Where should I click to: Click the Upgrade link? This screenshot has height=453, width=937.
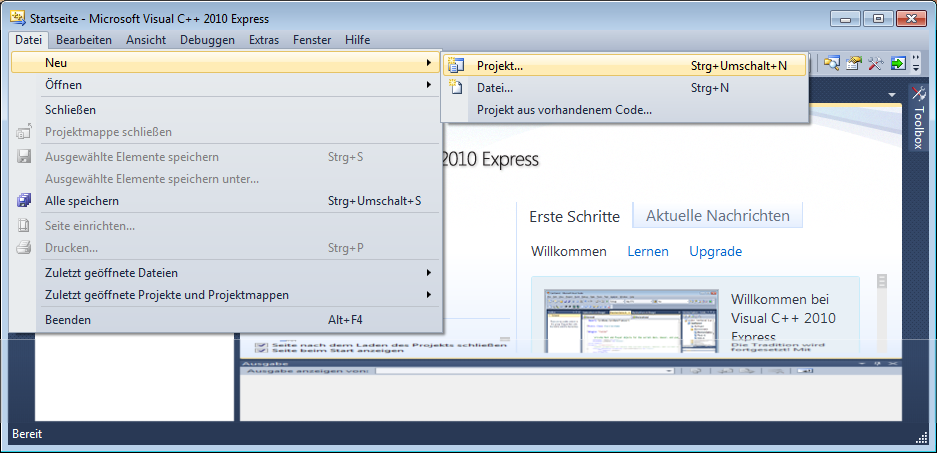715,251
